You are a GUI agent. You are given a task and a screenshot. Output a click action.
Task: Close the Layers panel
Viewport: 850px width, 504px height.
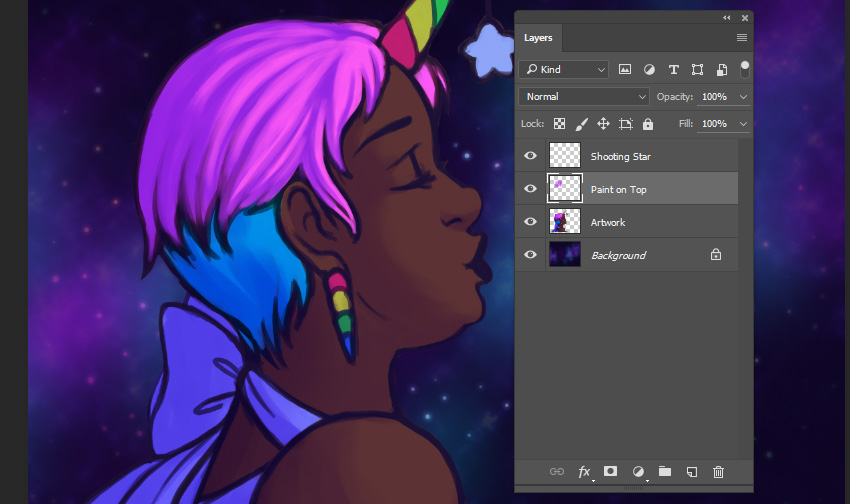[745, 18]
